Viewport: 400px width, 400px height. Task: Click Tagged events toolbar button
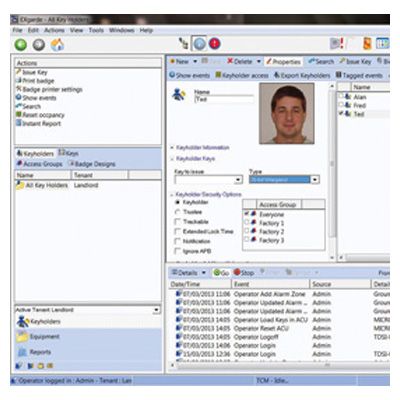pos(359,75)
